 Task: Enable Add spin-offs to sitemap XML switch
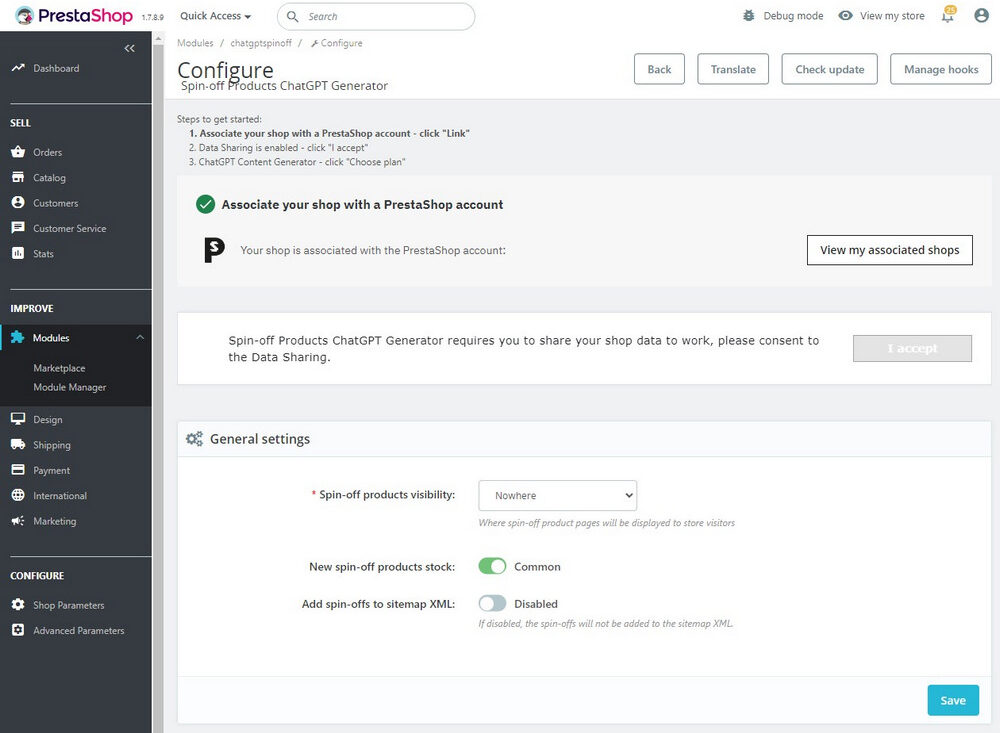(492, 603)
